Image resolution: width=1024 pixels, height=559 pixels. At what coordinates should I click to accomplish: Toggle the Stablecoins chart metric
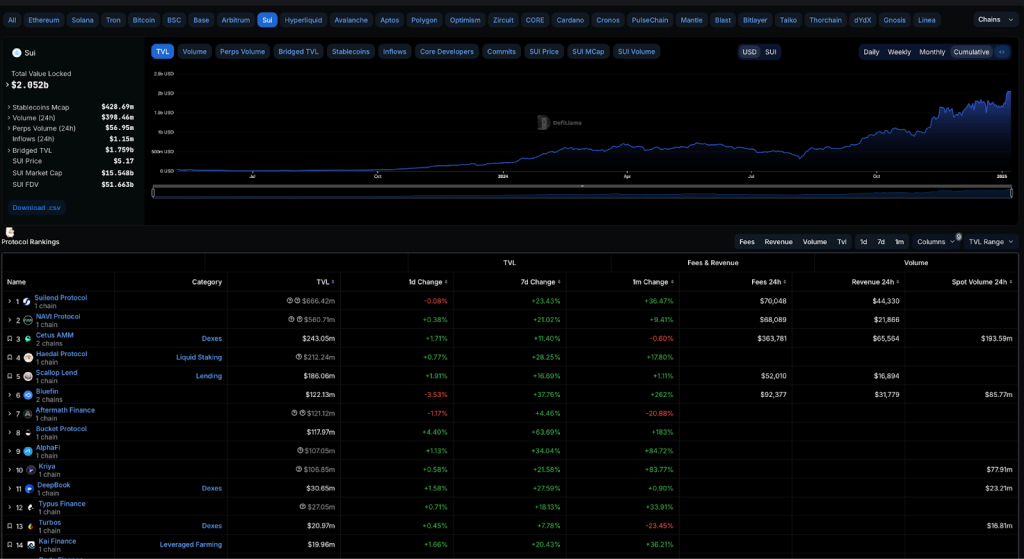pyautogui.click(x=351, y=52)
